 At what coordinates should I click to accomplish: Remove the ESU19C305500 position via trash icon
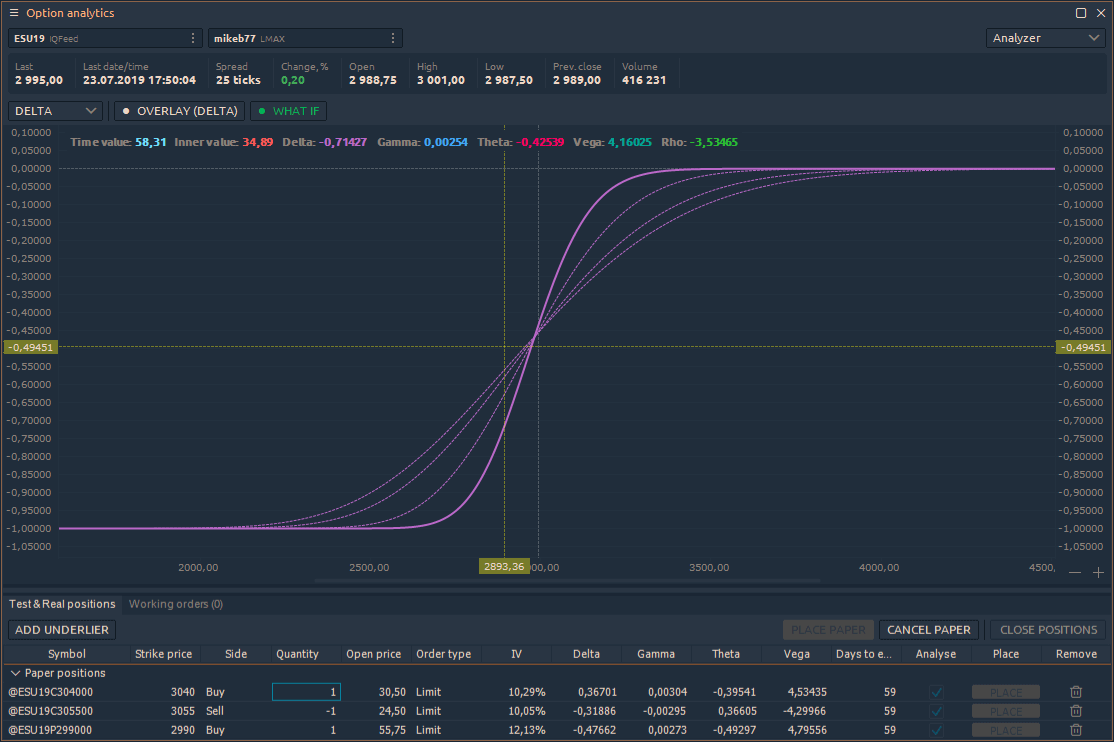pos(1076,711)
